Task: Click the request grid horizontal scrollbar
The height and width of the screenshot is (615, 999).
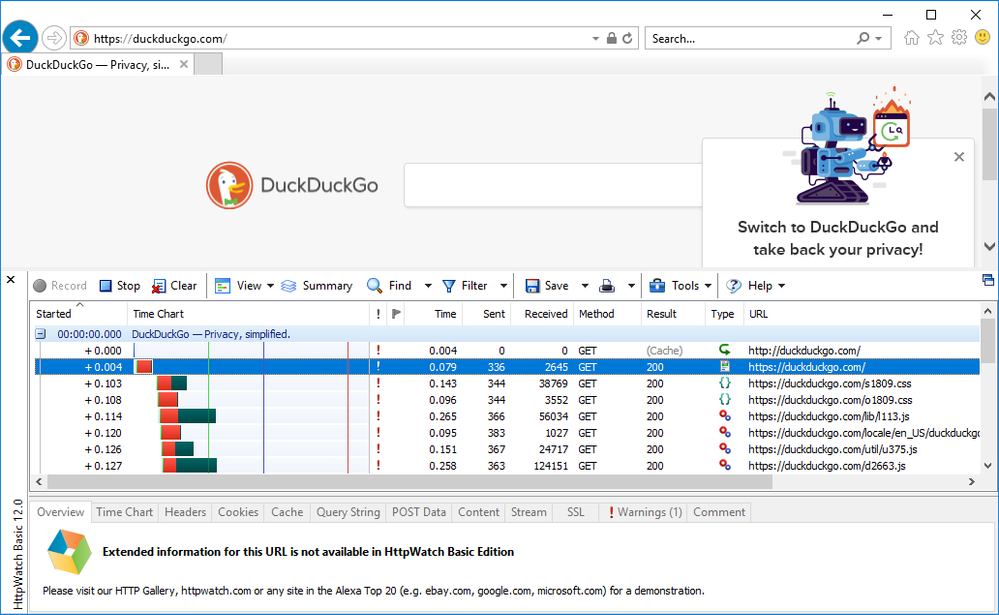Action: 410,481
